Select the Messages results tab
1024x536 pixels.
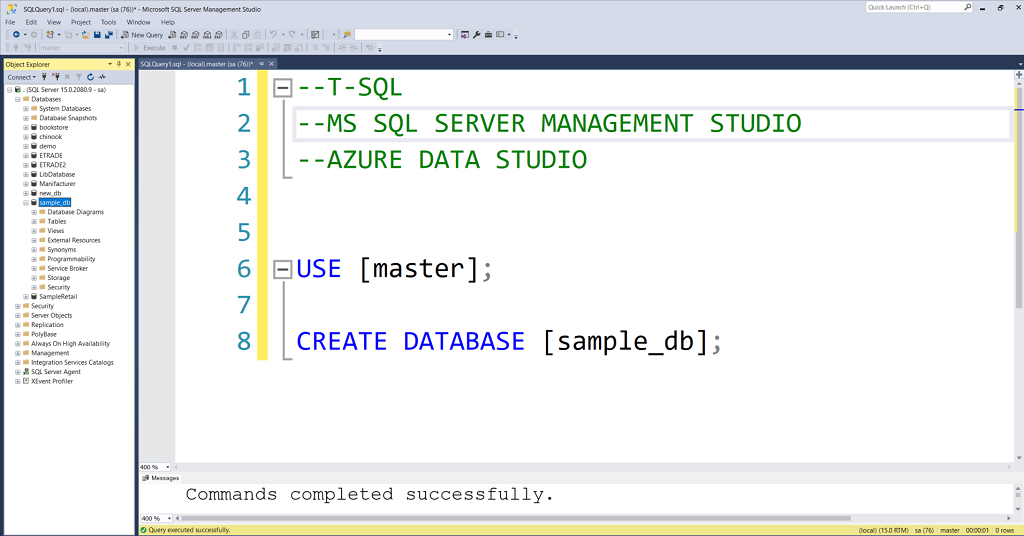point(161,478)
